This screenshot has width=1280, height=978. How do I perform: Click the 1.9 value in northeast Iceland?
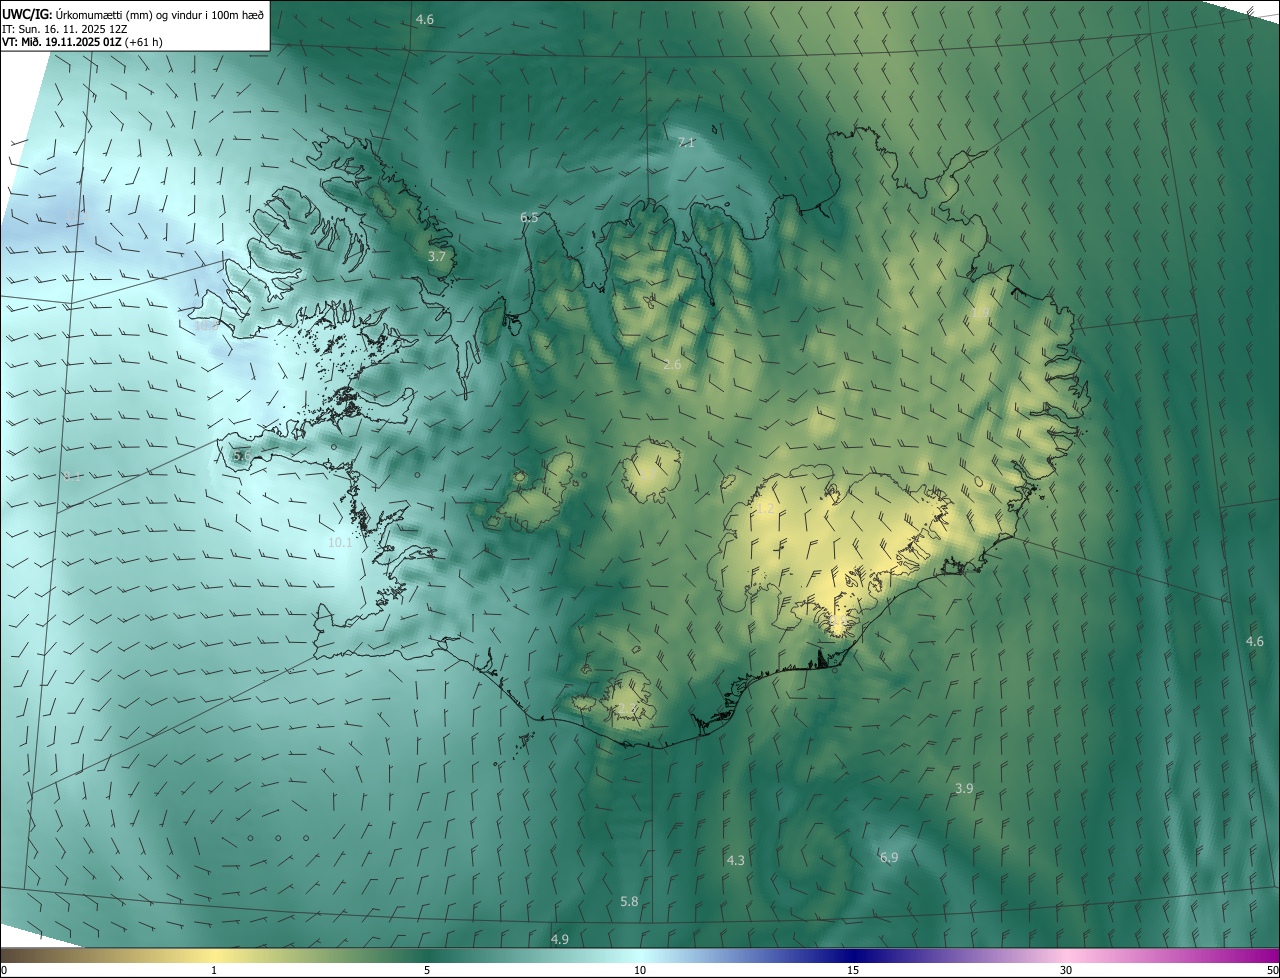tap(981, 313)
